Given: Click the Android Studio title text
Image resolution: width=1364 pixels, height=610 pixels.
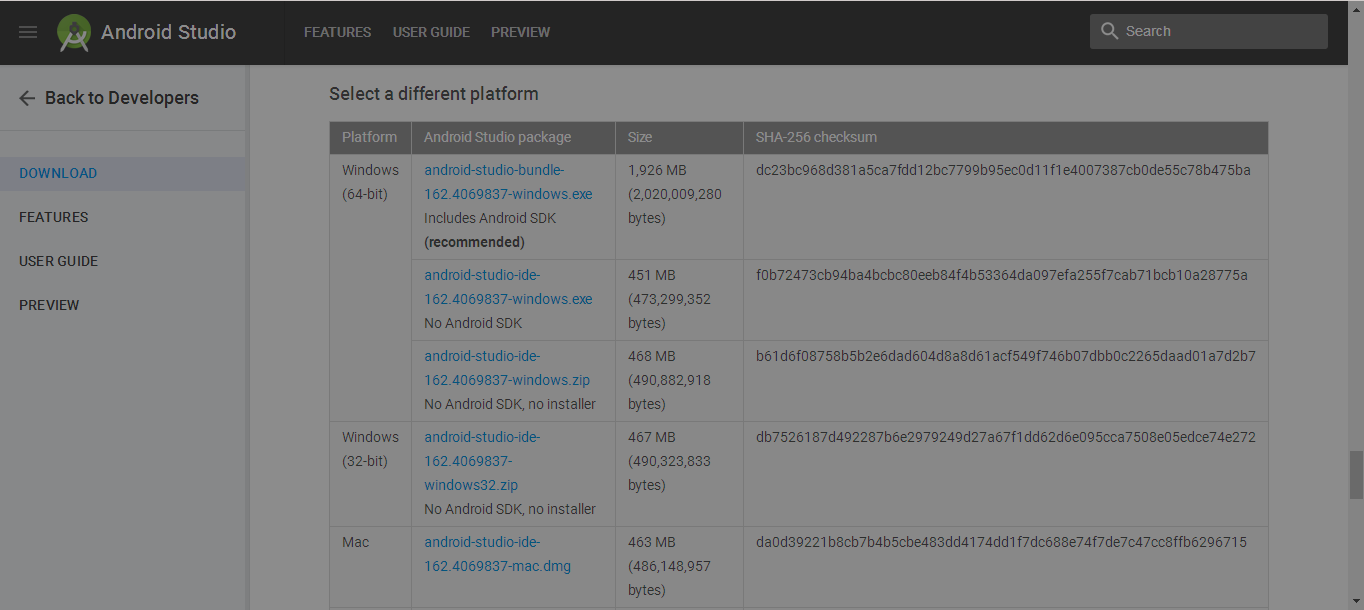Looking at the screenshot, I should coord(168,32).
